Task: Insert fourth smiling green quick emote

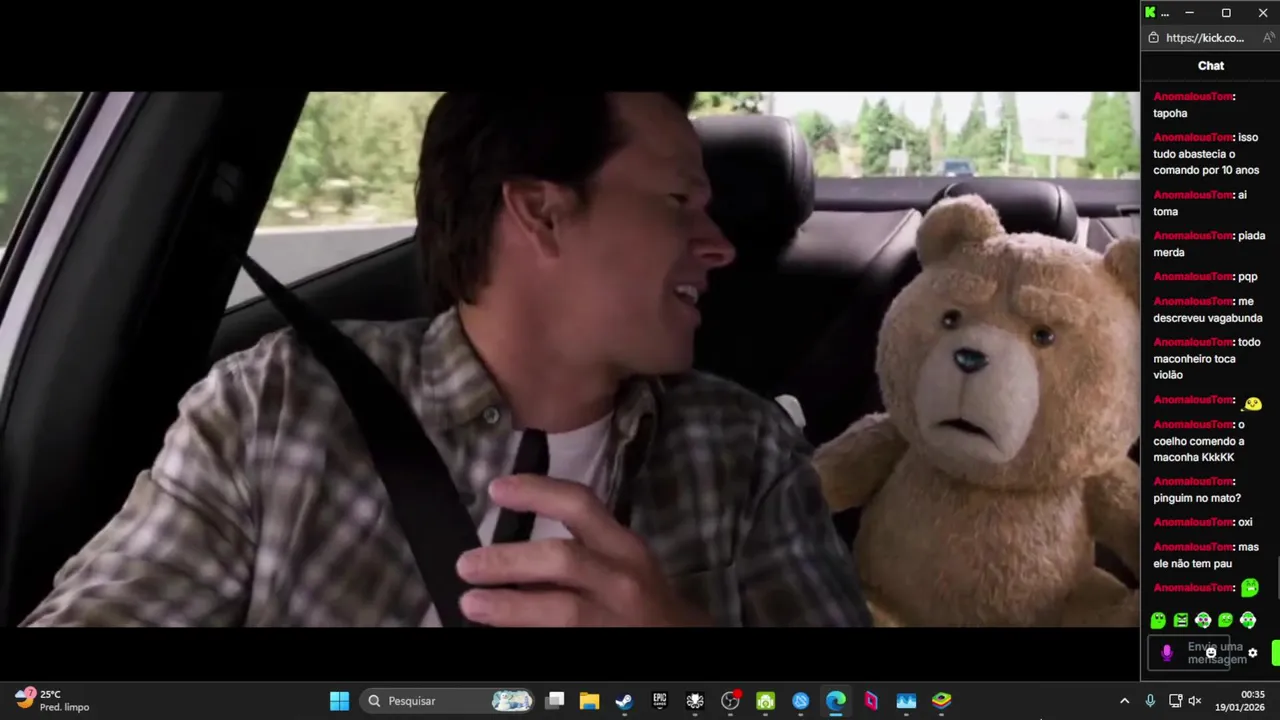Action: (x=1226, y=620)
